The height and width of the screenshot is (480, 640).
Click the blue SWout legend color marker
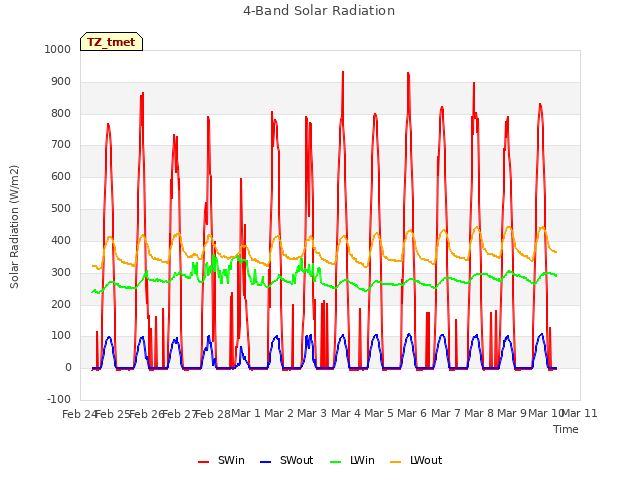[265, 462]
